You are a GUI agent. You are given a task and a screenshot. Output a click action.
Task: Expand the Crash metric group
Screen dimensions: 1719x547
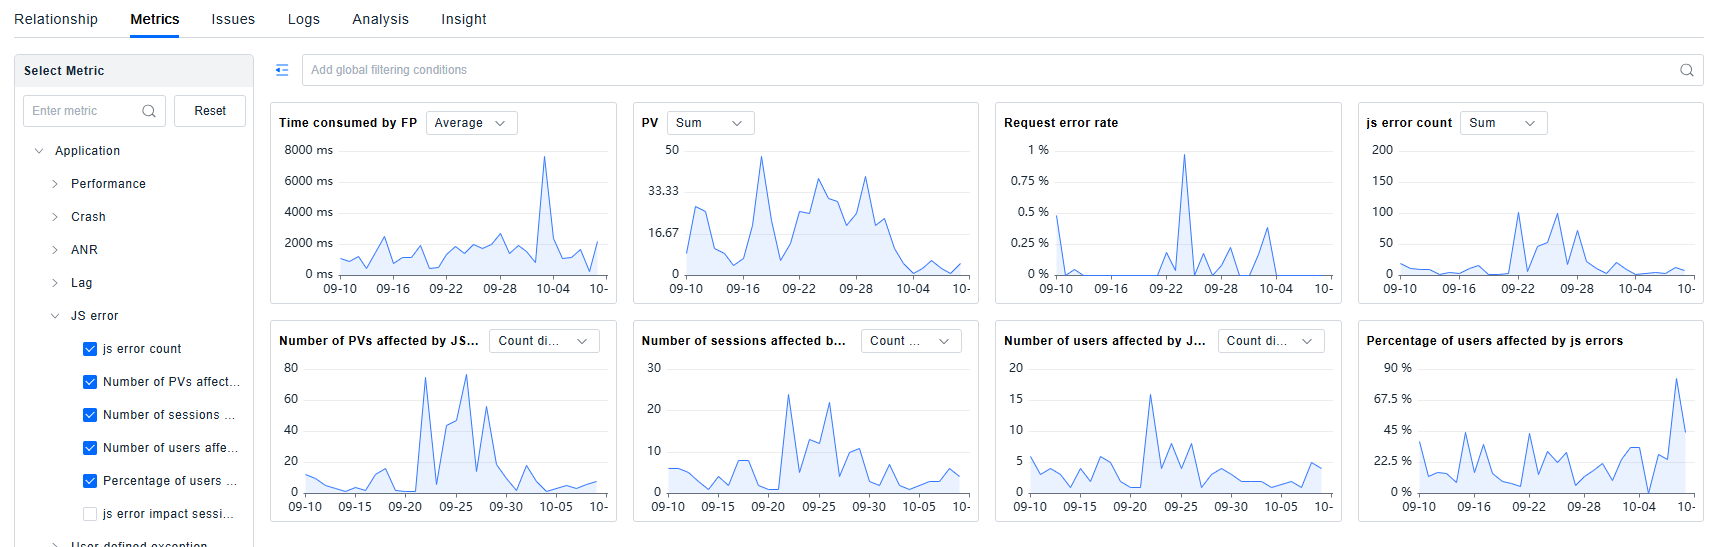point(55,217)
